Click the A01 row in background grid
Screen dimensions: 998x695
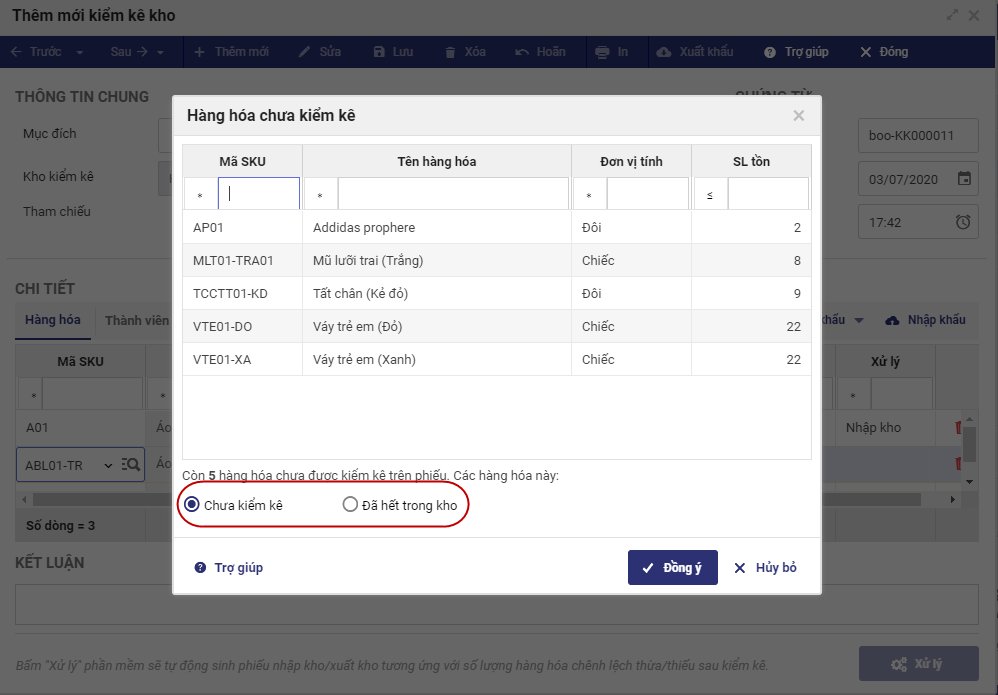tap(80, 428)
